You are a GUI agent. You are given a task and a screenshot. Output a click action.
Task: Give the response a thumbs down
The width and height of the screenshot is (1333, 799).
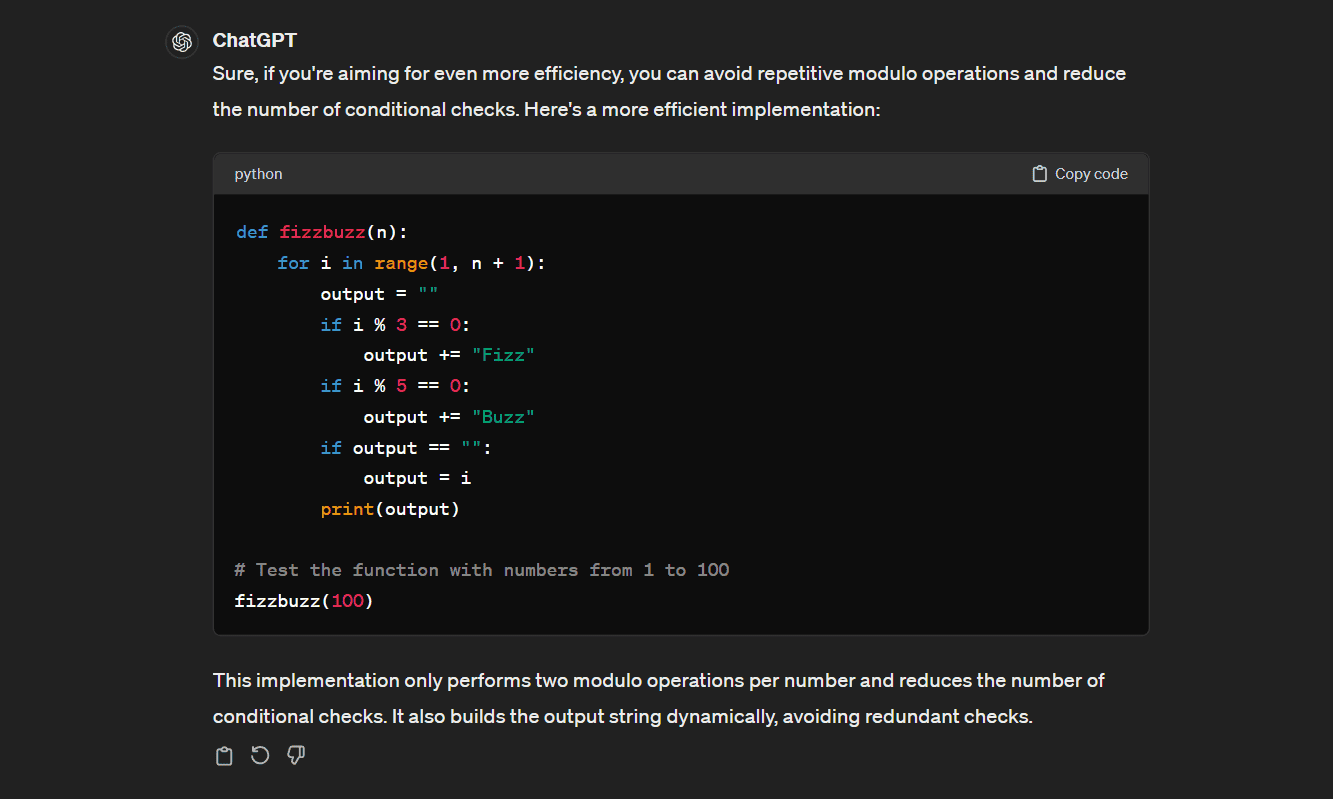(x=296, y=756)
